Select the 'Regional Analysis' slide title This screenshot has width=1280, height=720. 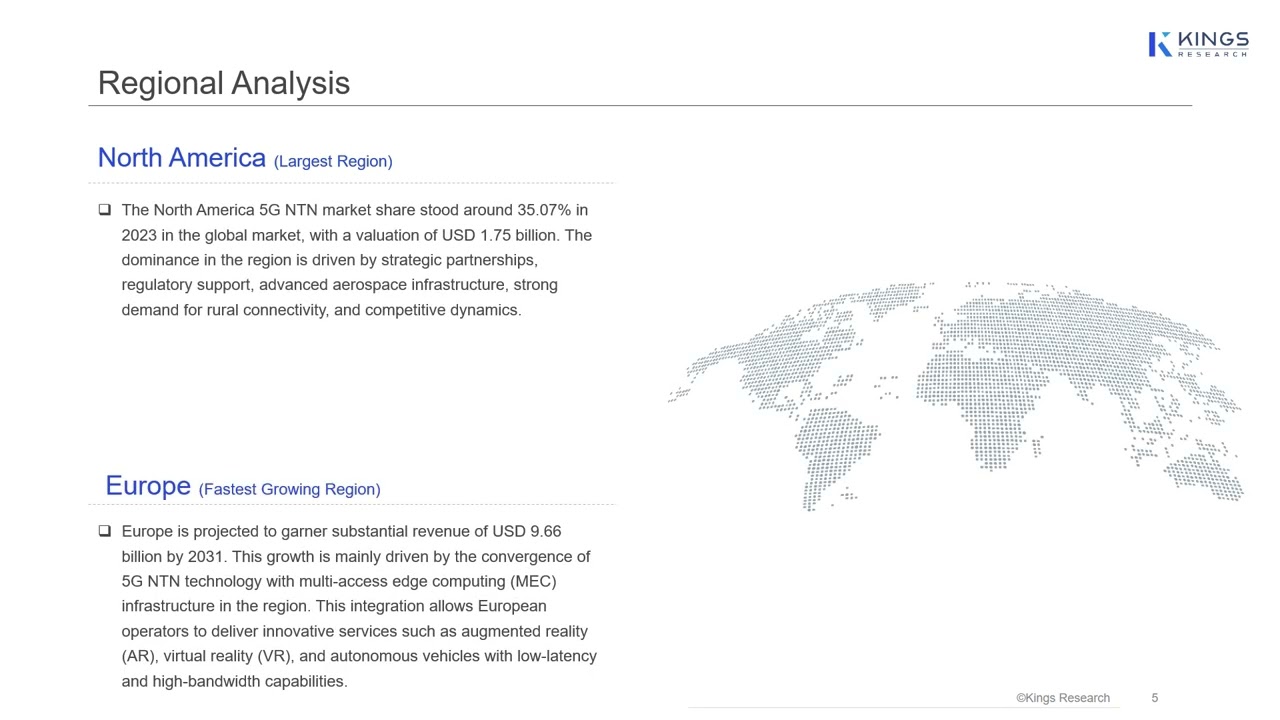(x=224, y=83)
